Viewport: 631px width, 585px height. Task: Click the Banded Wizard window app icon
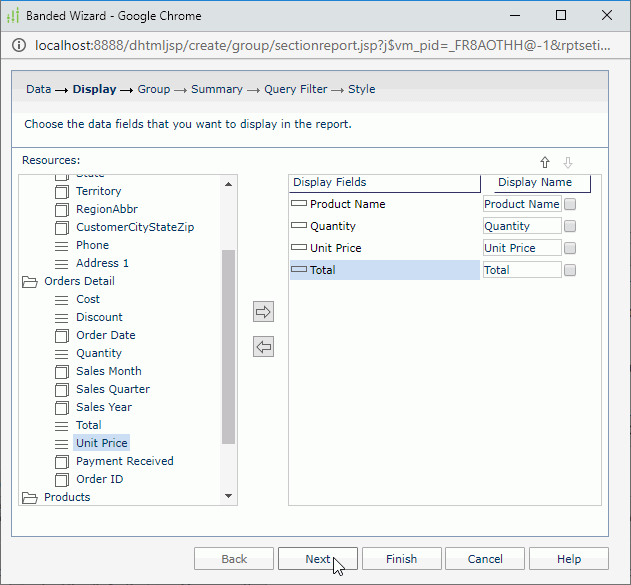[x=13, y=16]
